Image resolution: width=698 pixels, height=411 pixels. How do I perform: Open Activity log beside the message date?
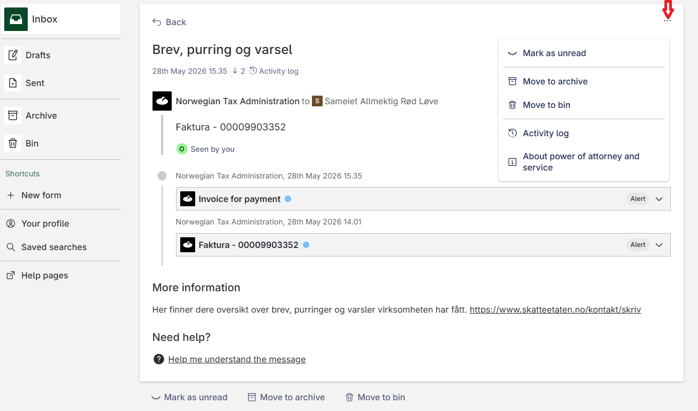pyautogui.click(x=274, y=71)
